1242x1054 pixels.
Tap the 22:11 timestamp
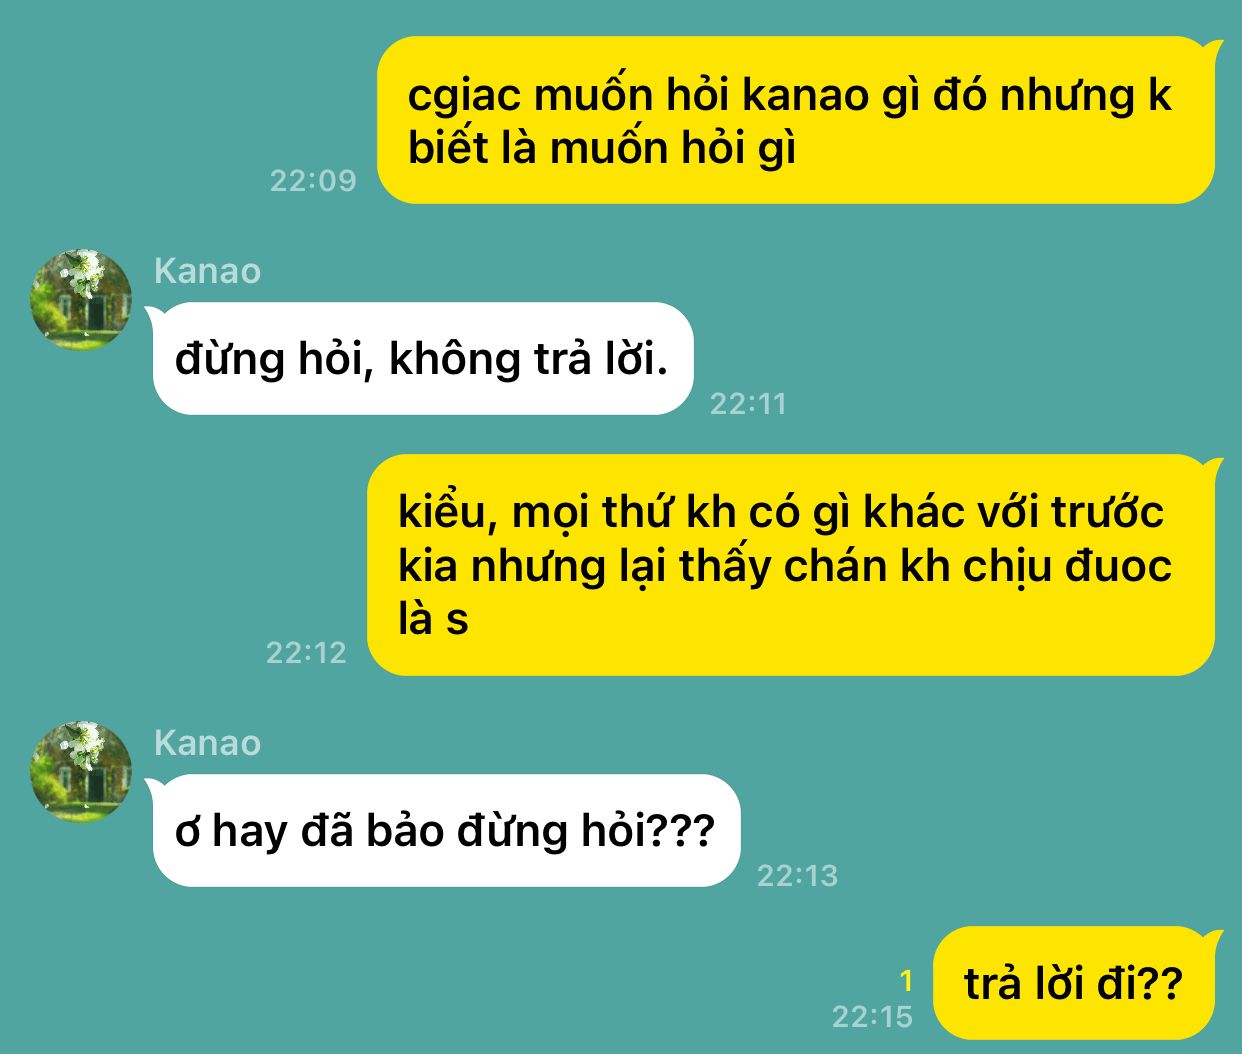tap(748, 404)
